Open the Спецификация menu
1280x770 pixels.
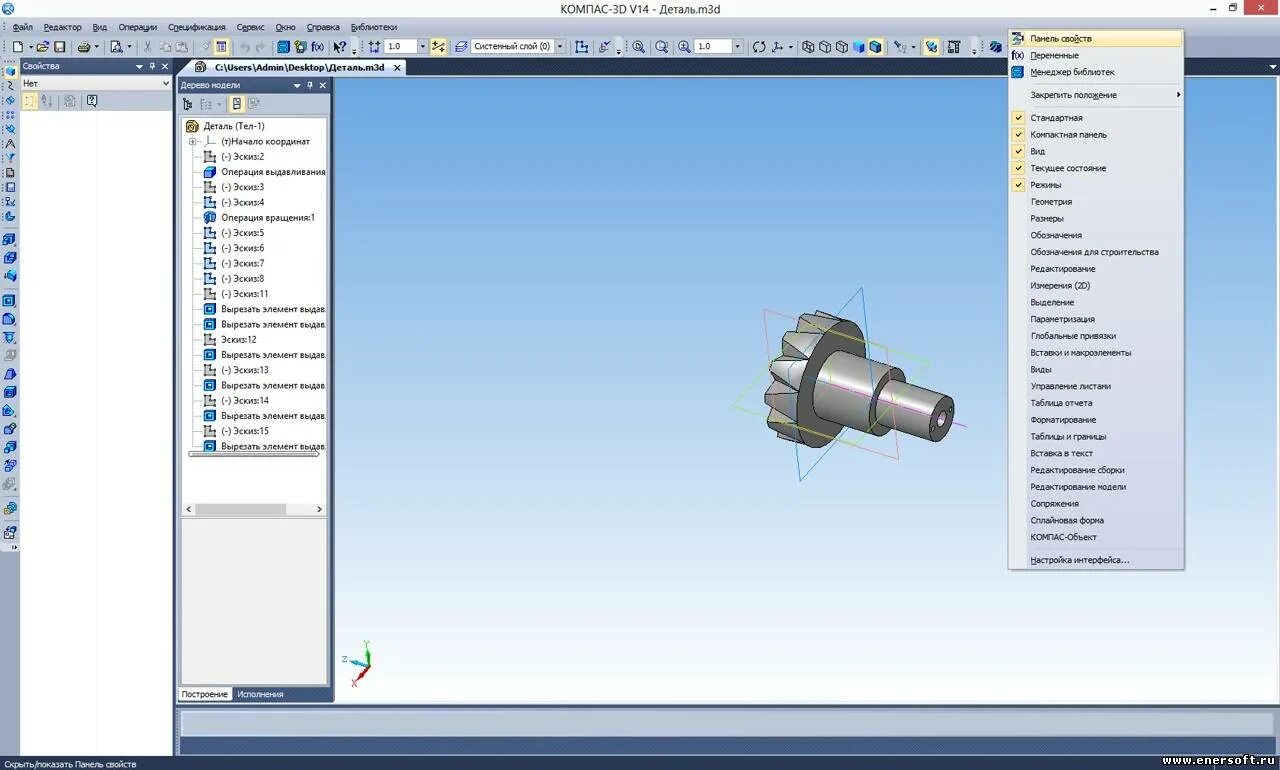tap(197, 27)
